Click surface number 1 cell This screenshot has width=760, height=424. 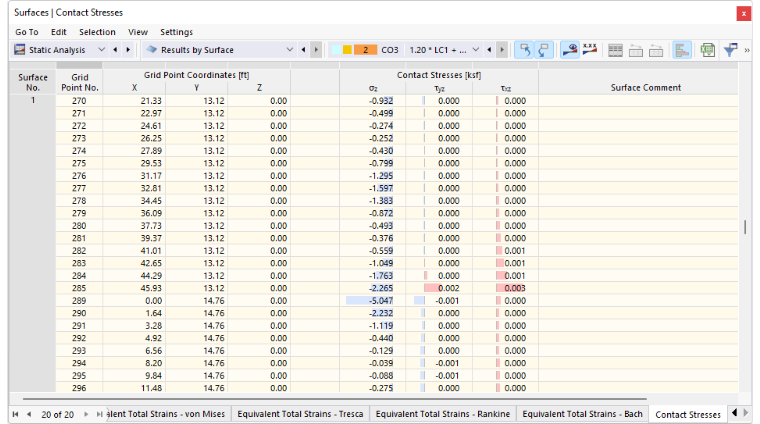pos(33,100)
